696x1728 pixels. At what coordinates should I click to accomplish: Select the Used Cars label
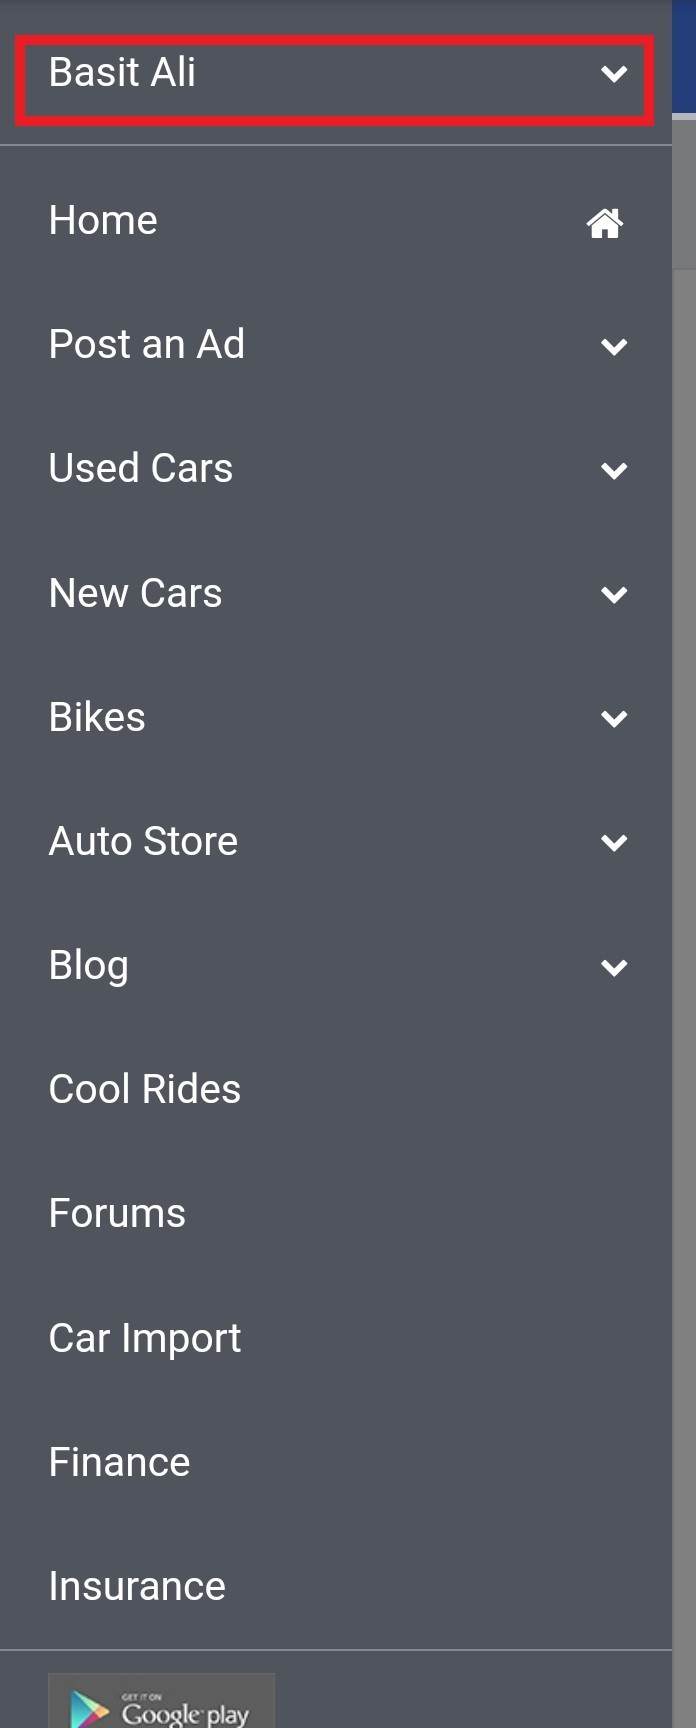click(141, 468)
